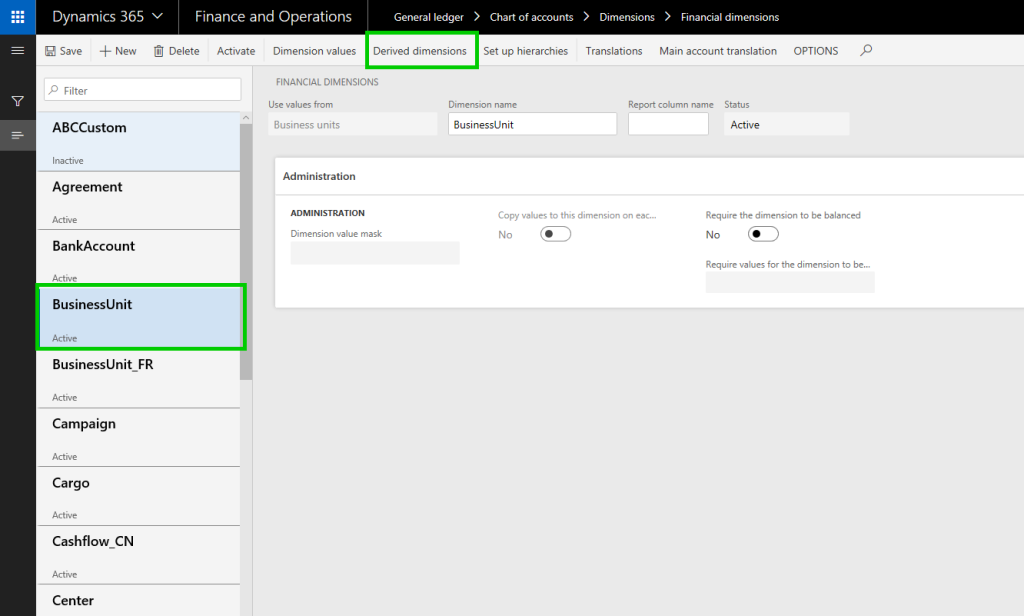This screenshot has width=1024, height=616.
Task: Expand the navigation pane hamburger icon
Action: click(16, 50)
